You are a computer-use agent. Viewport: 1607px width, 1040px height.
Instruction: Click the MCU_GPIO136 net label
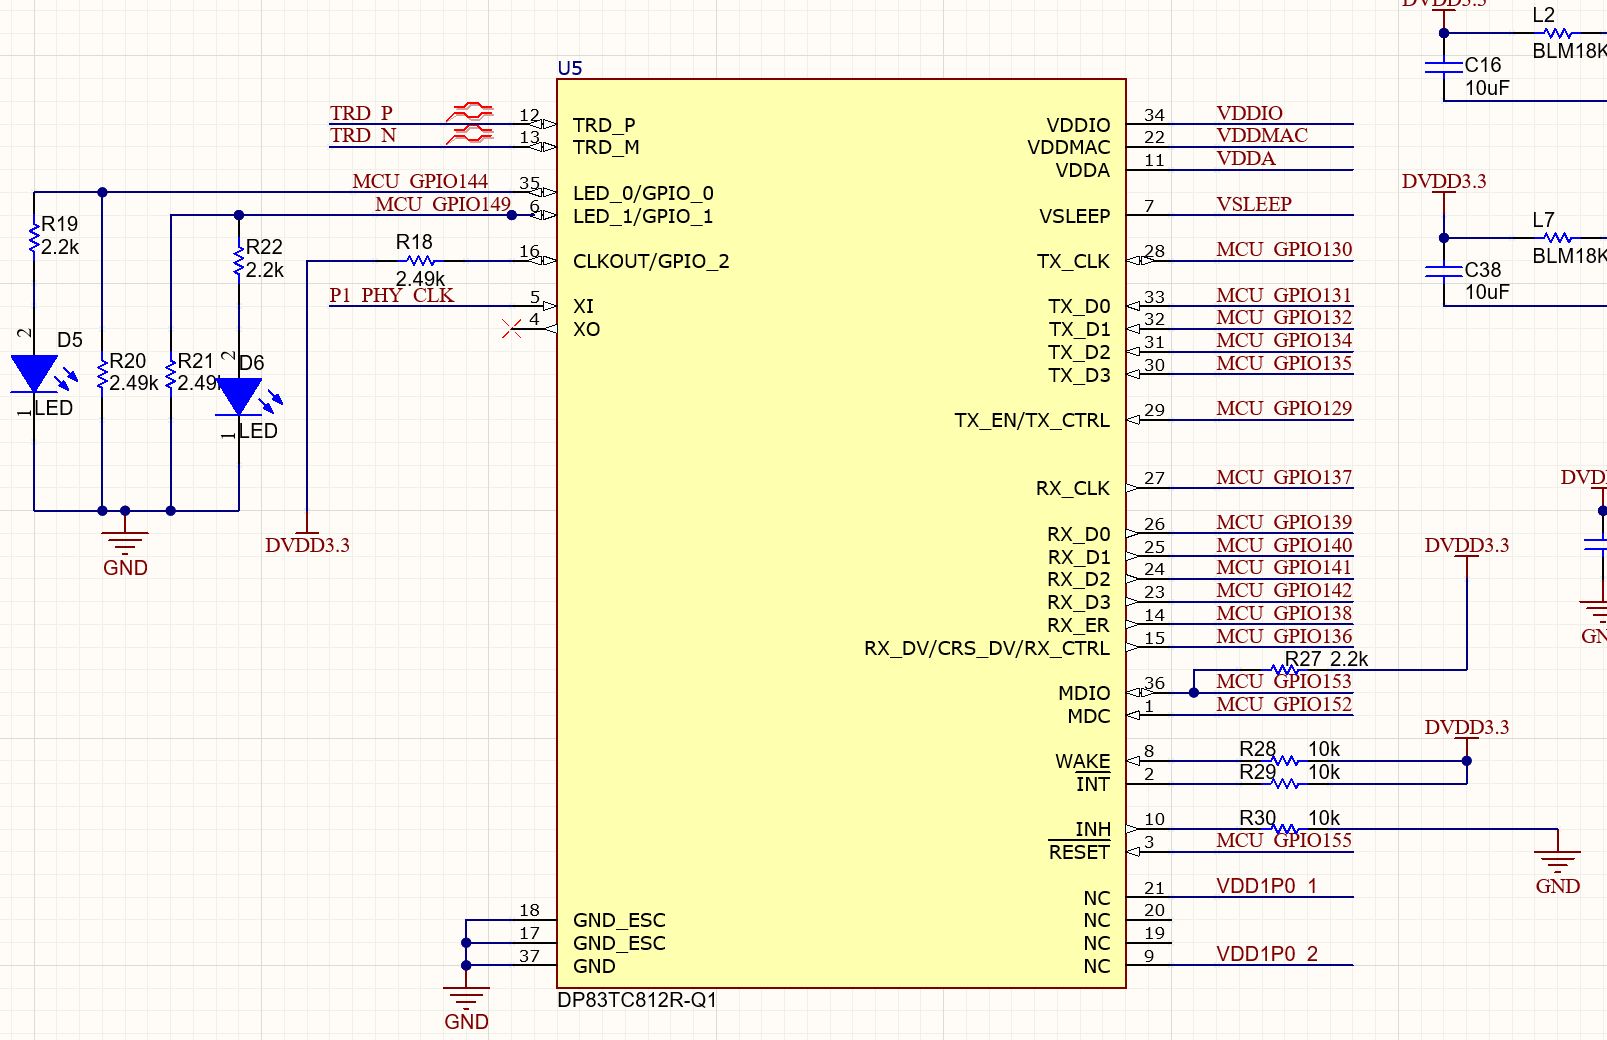click(1284, 636)
